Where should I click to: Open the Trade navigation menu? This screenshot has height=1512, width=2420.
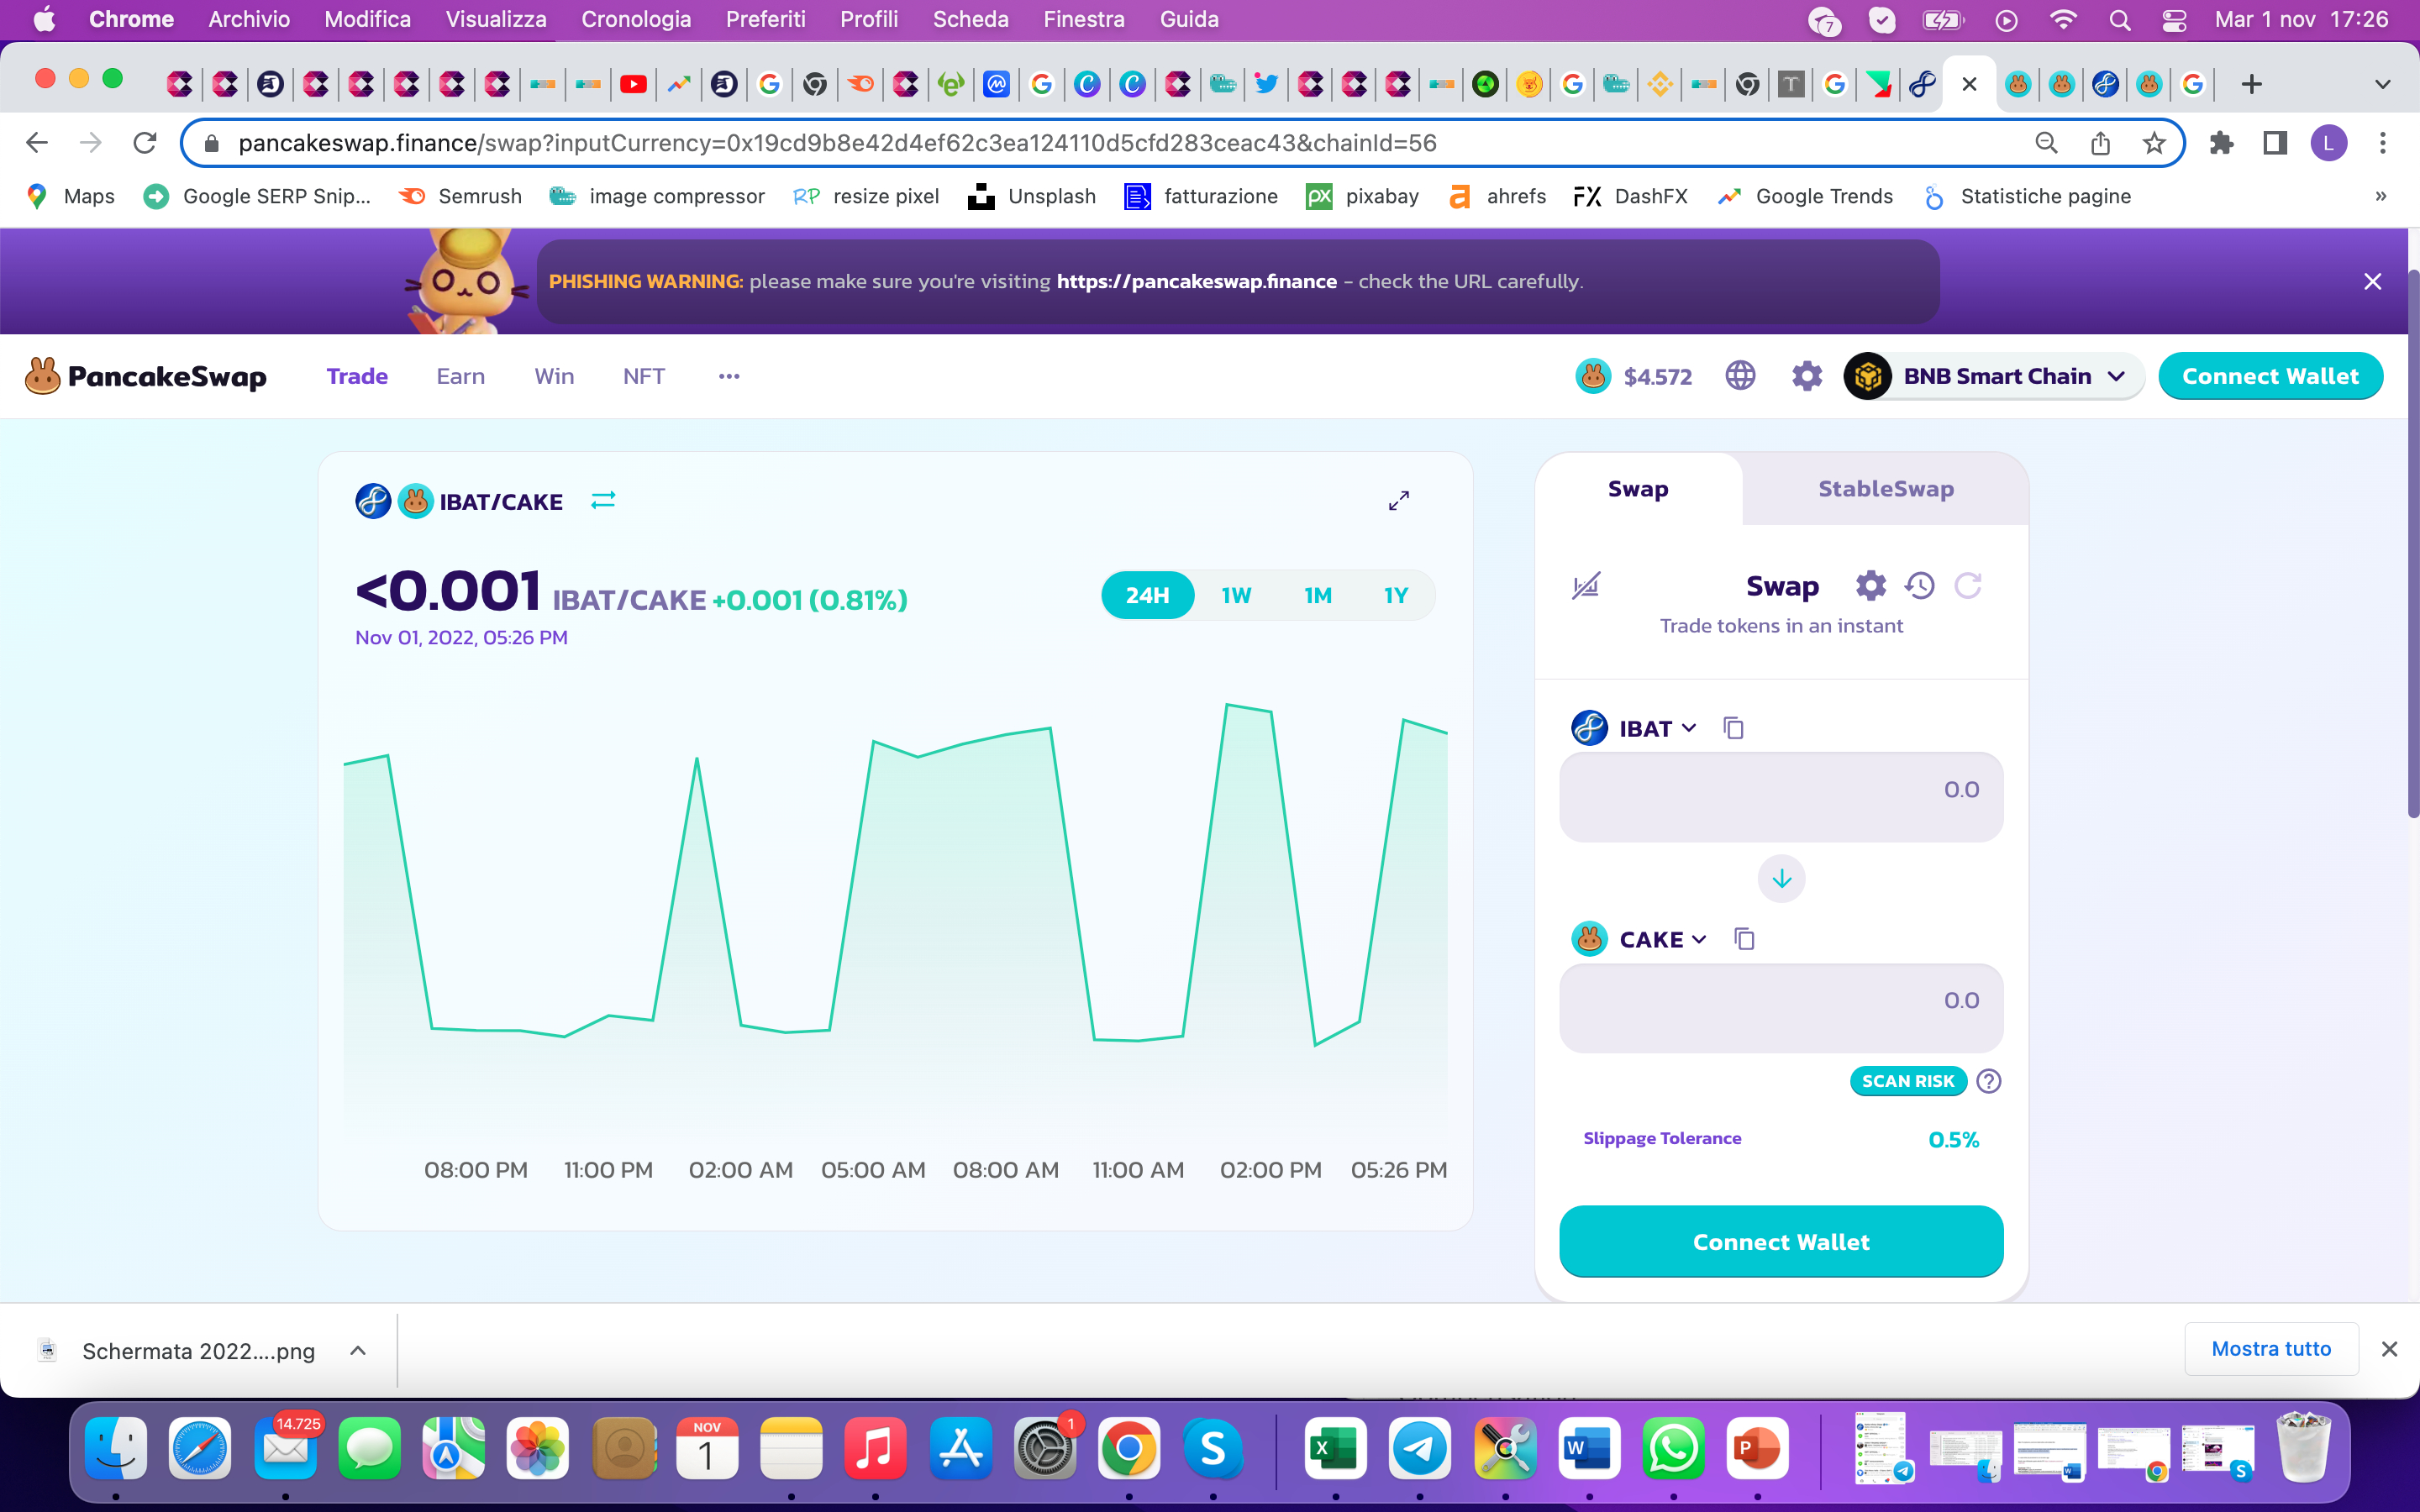(x=357, y=376)
